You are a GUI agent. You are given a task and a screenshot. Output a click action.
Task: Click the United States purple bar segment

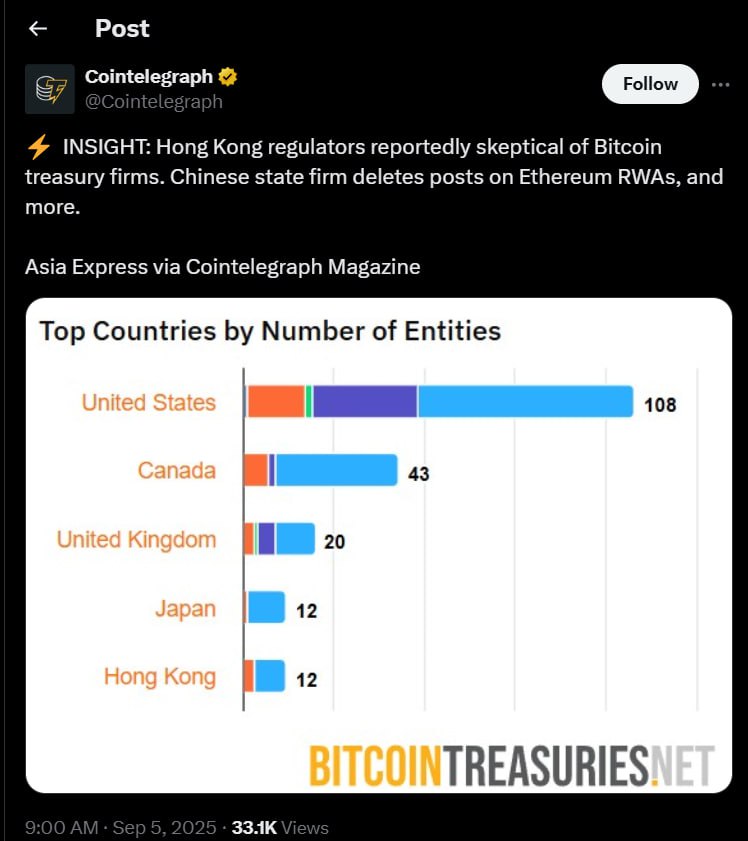coord(365,401)
